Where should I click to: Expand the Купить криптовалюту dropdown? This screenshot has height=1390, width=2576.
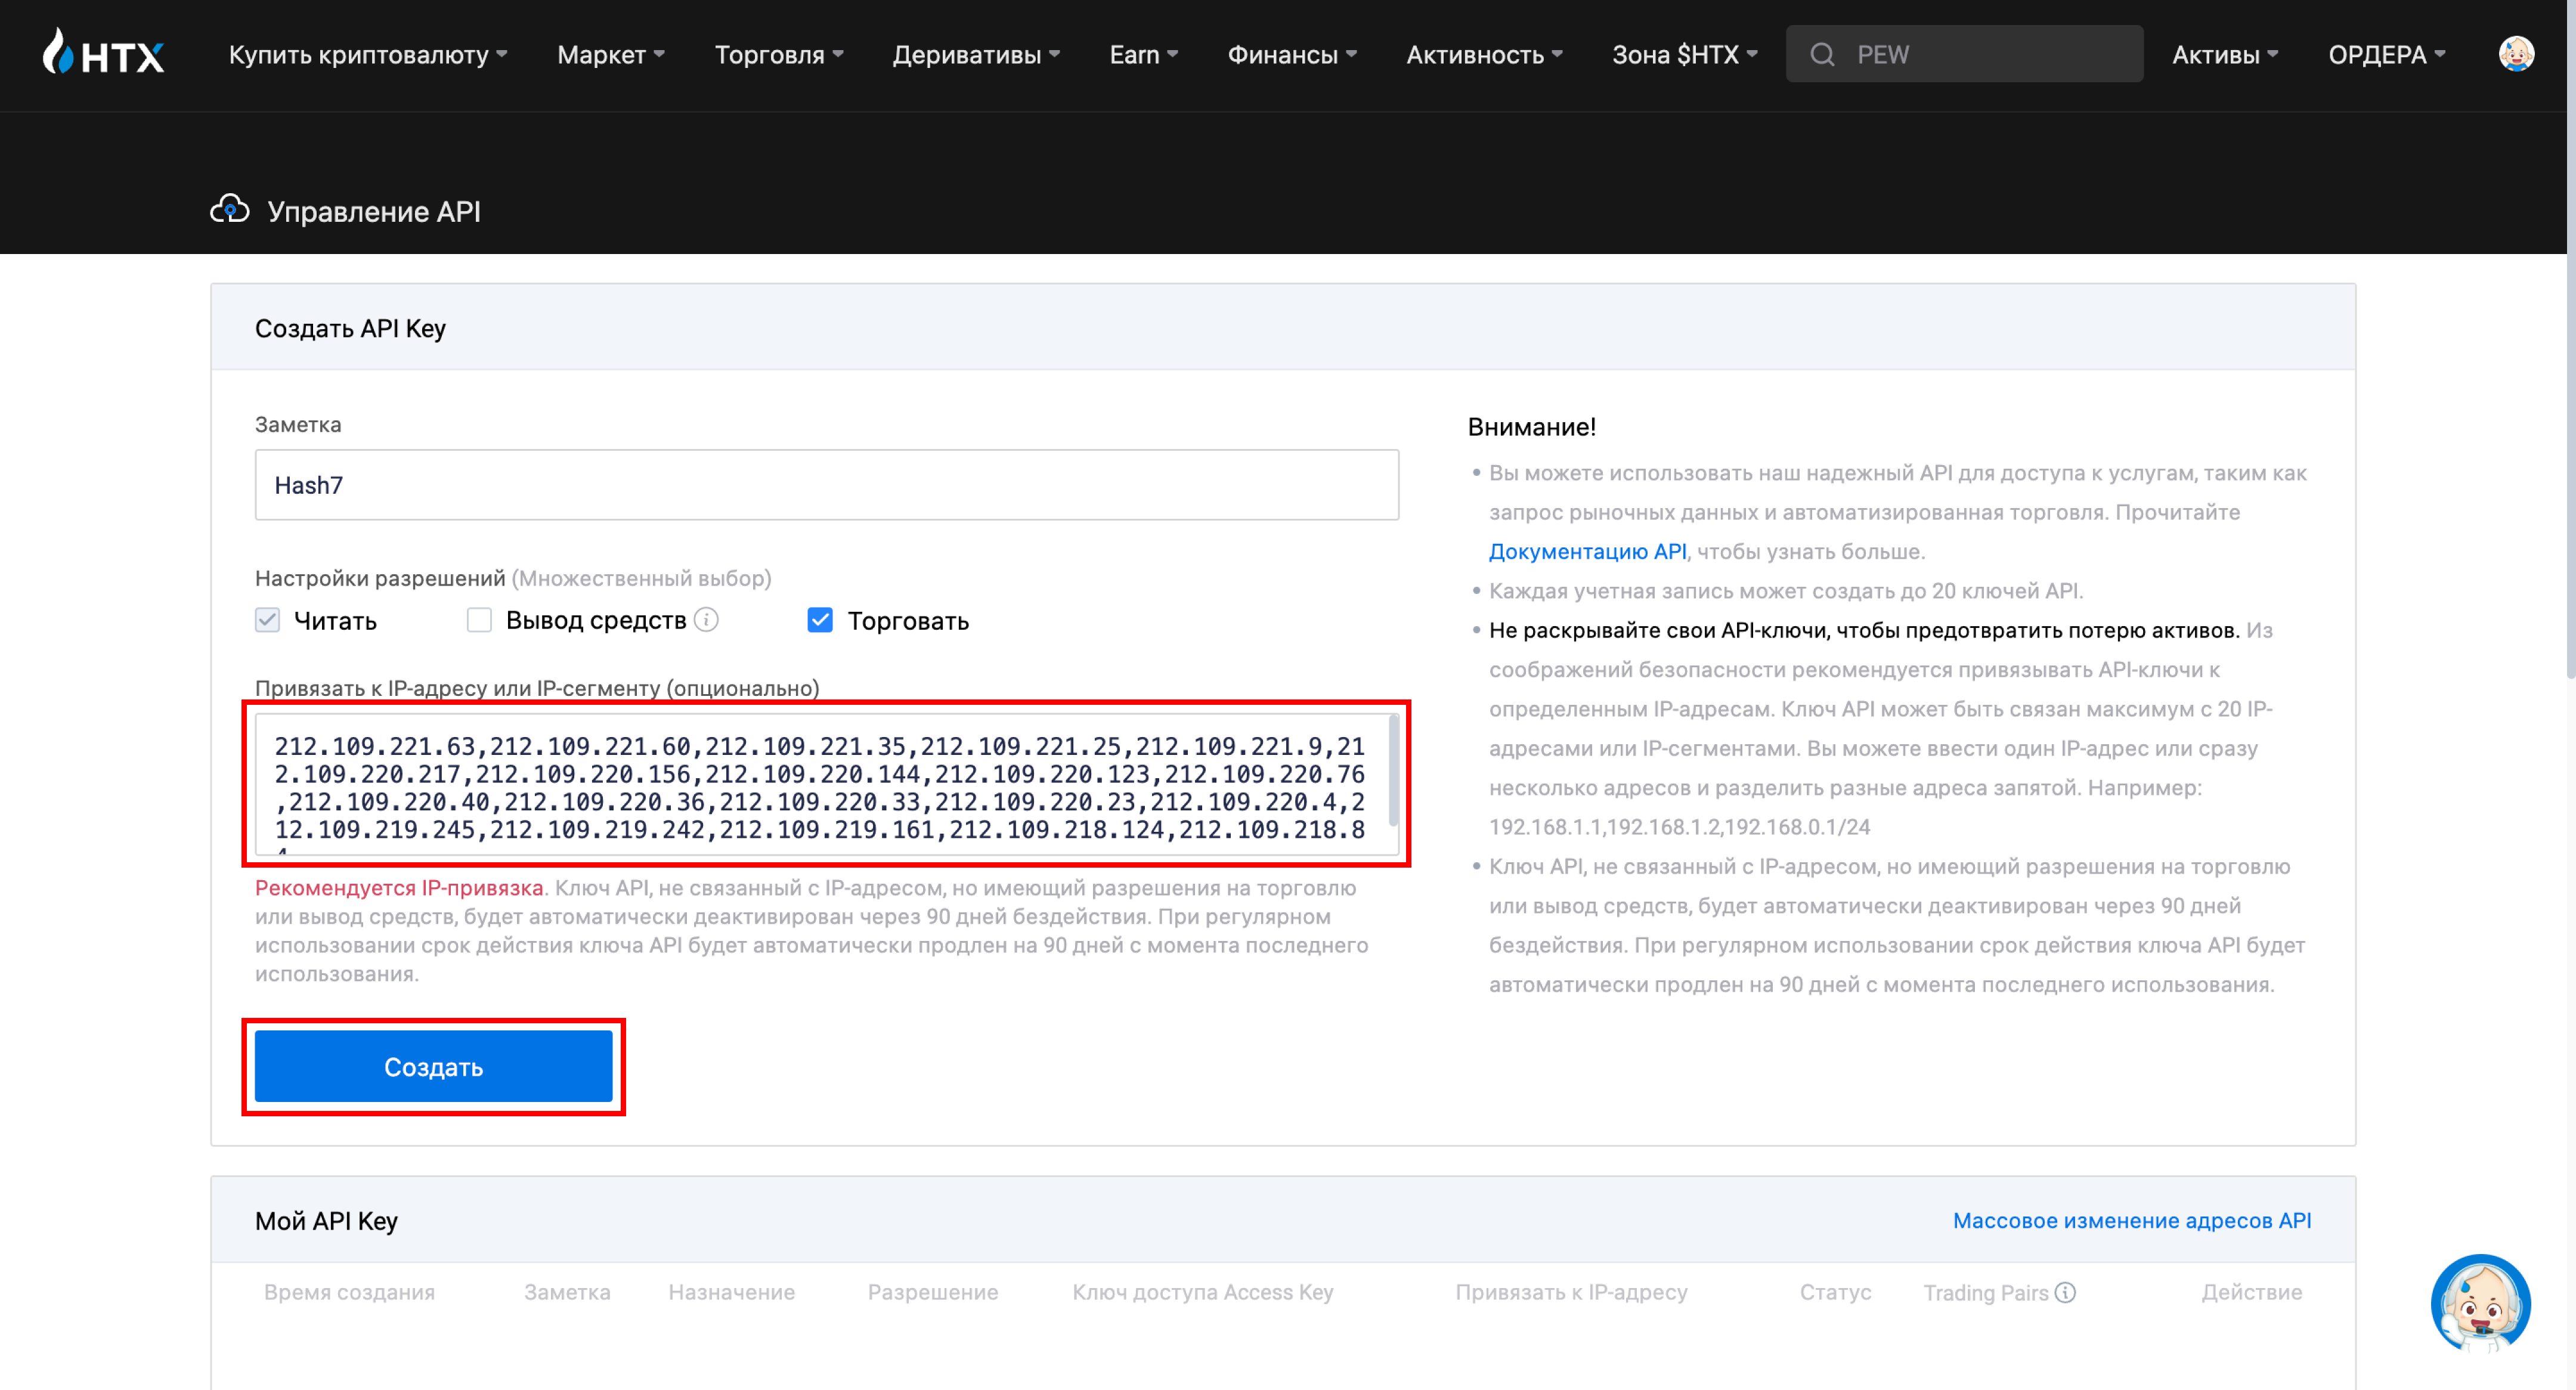[368, 54]
